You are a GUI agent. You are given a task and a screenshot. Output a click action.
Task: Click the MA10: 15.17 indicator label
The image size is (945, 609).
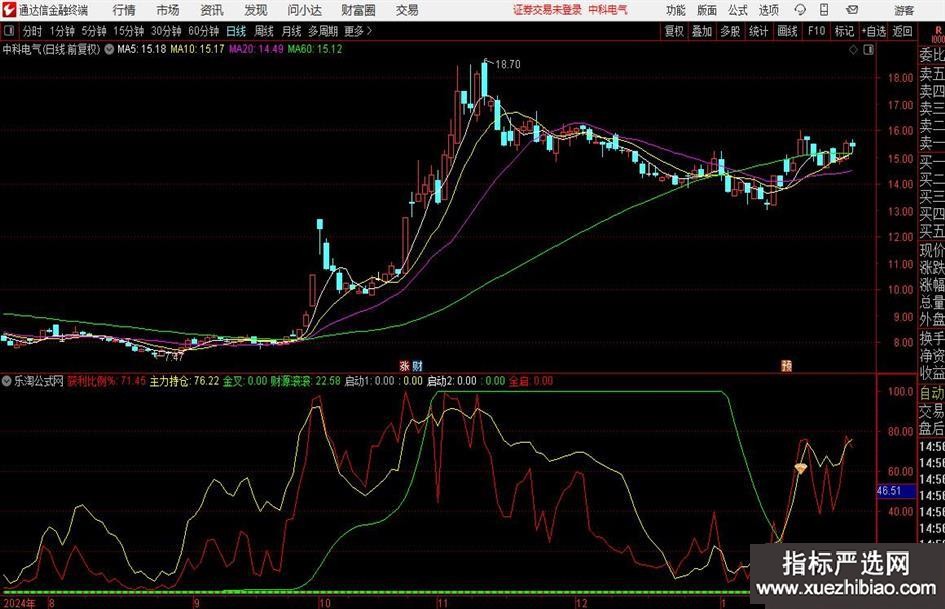point(198,49)
